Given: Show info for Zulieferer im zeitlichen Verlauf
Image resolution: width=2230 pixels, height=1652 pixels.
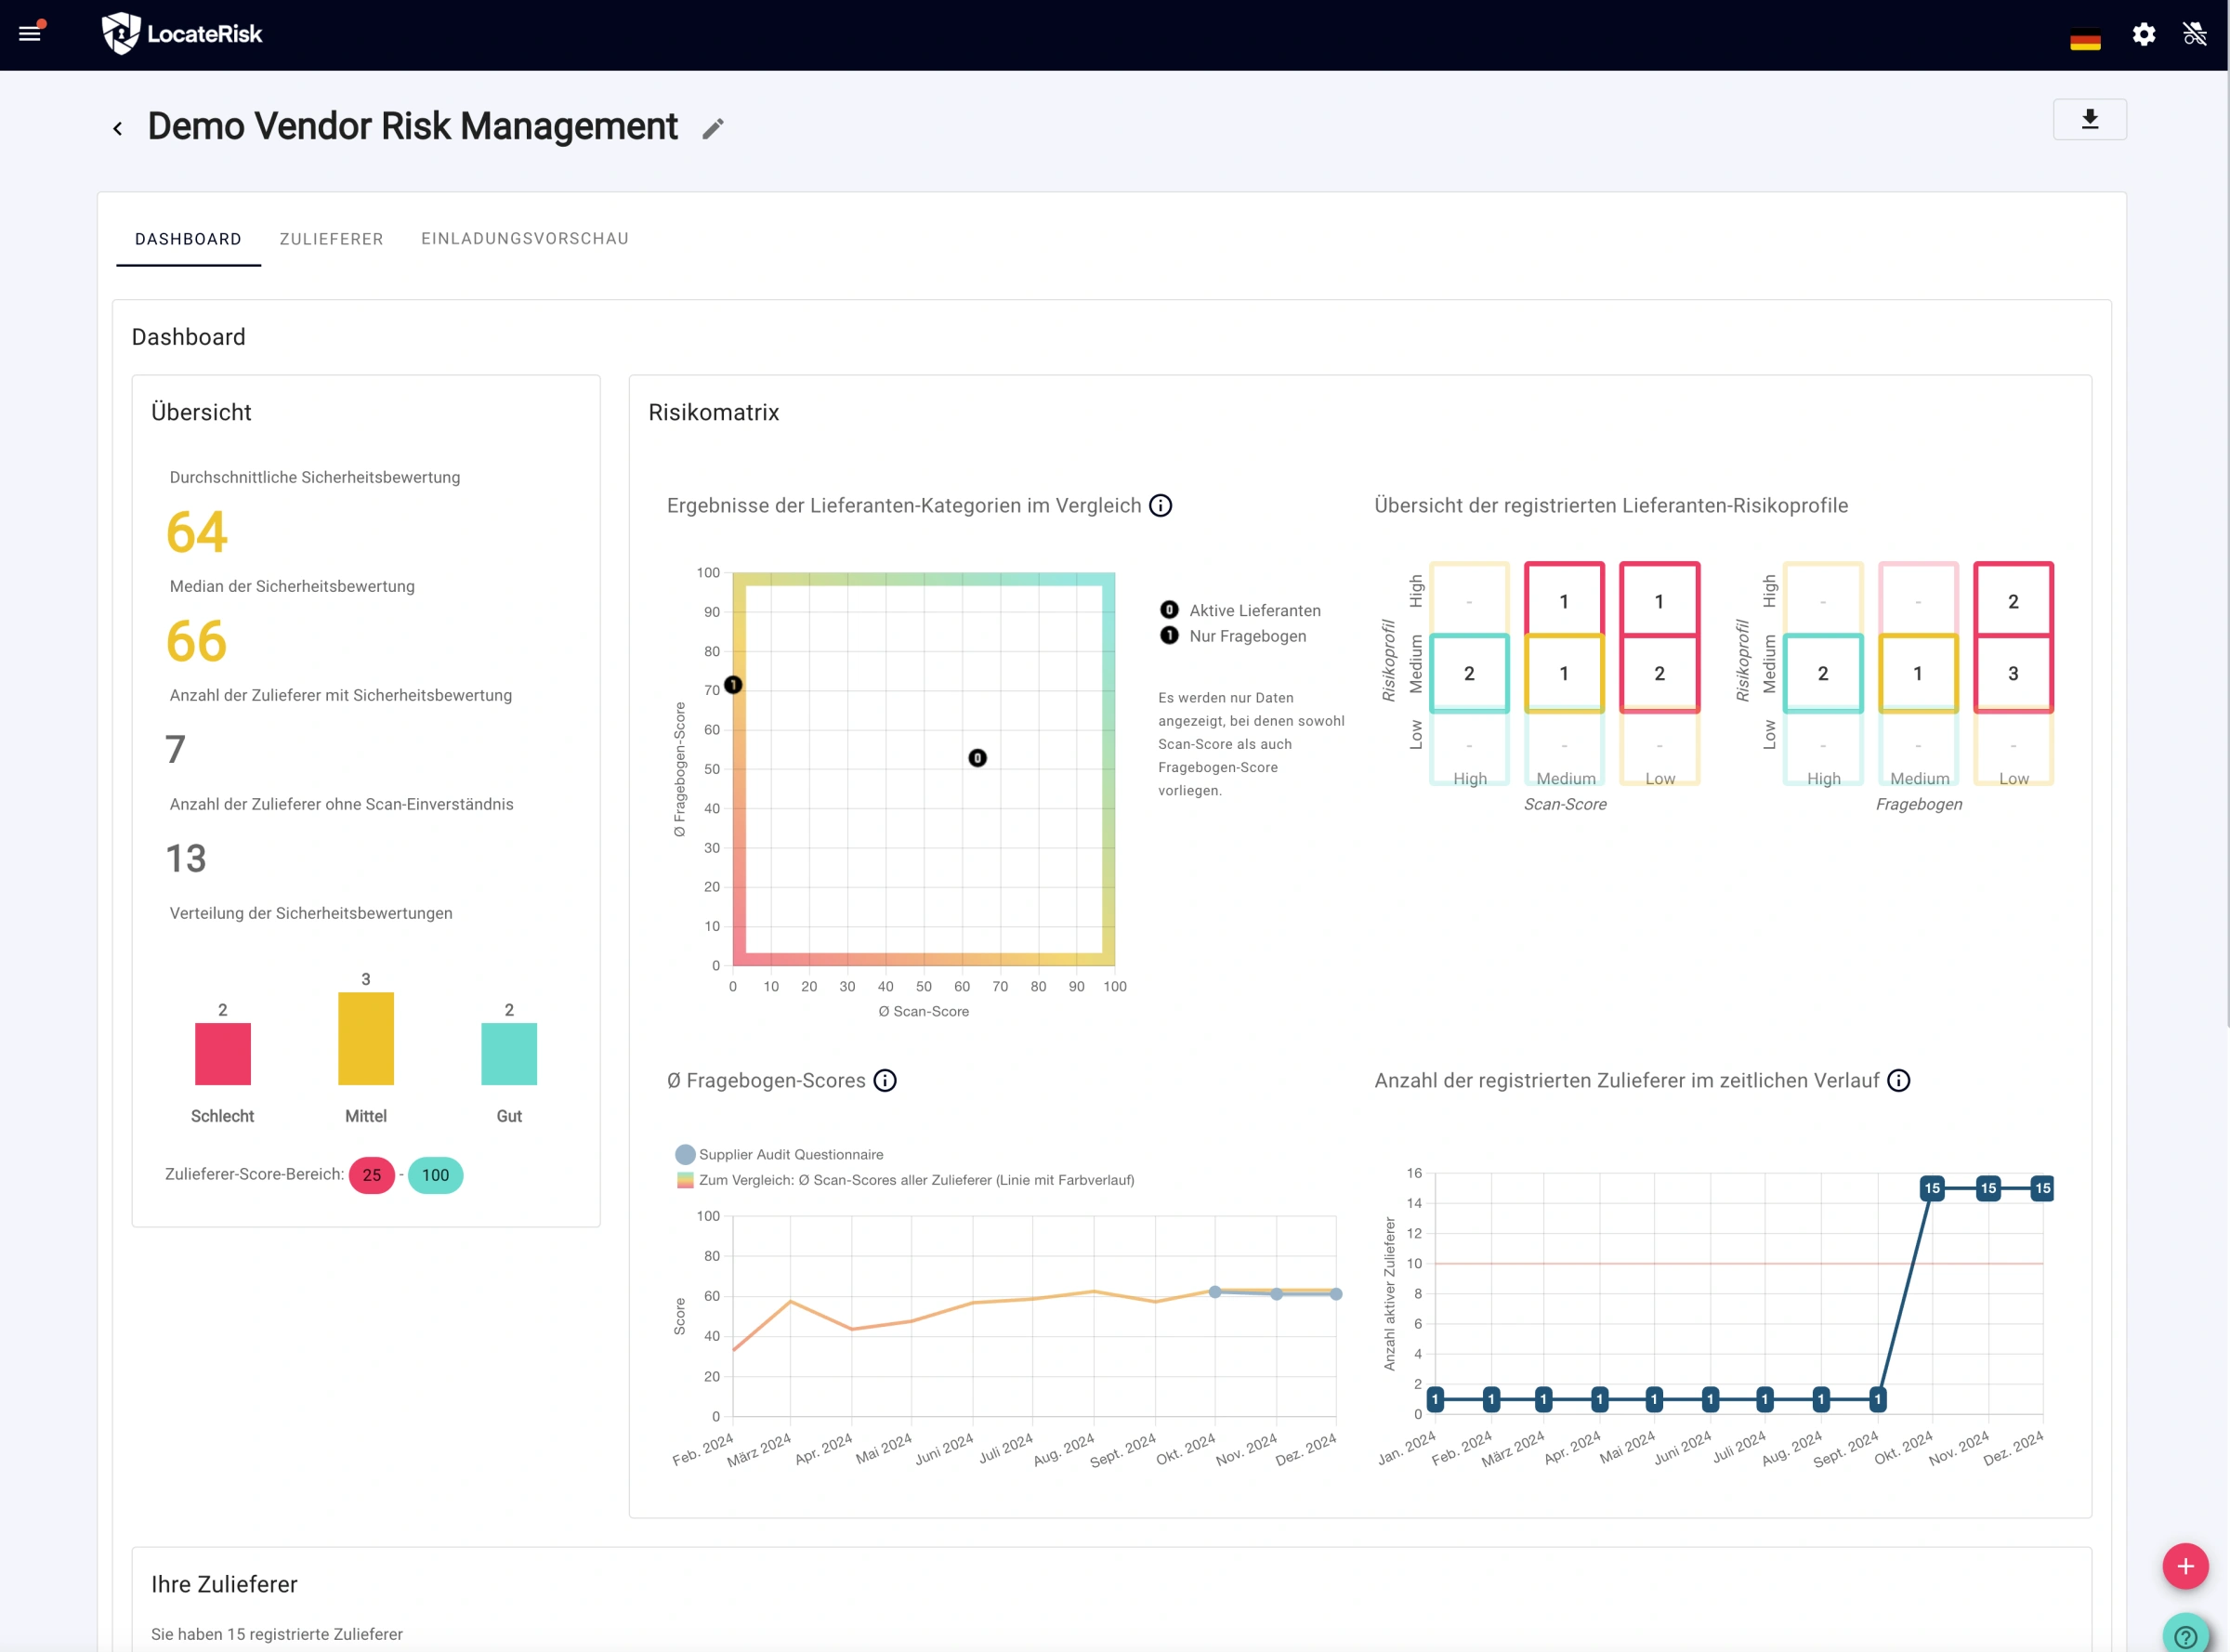Looking at the screenshot, I should (x=1898, y=1081).
